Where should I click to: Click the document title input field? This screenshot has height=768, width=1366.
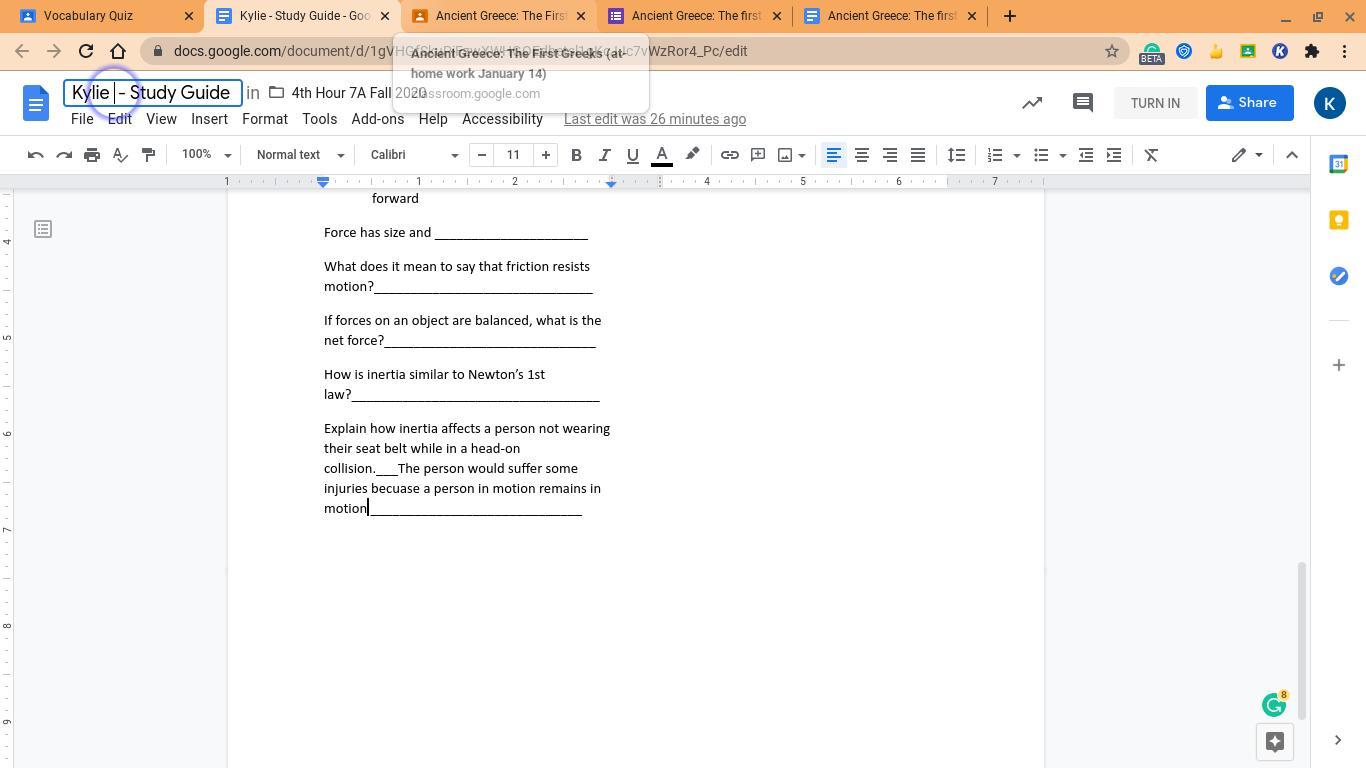152,93
